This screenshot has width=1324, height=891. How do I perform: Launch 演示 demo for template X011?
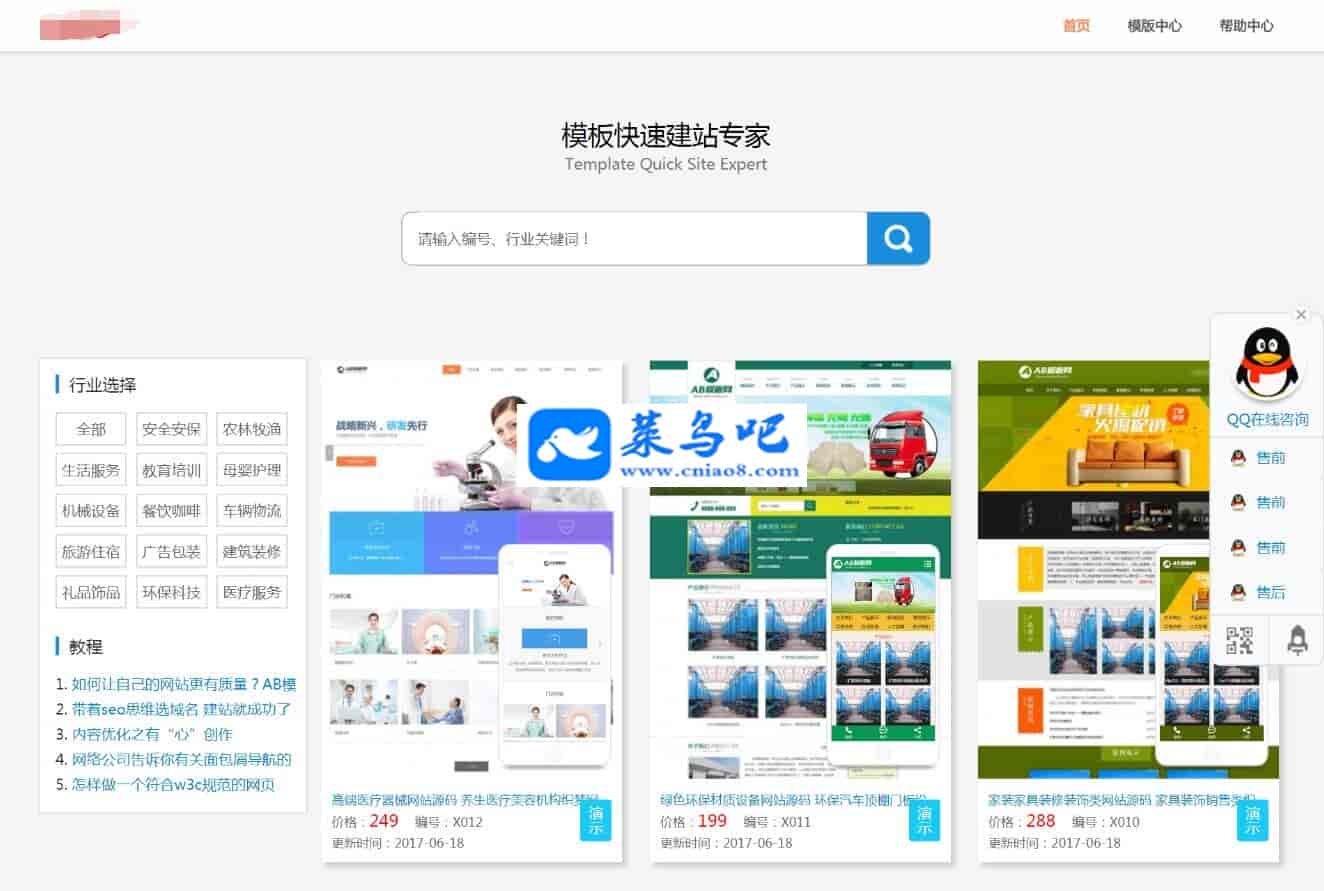(924, 820)
